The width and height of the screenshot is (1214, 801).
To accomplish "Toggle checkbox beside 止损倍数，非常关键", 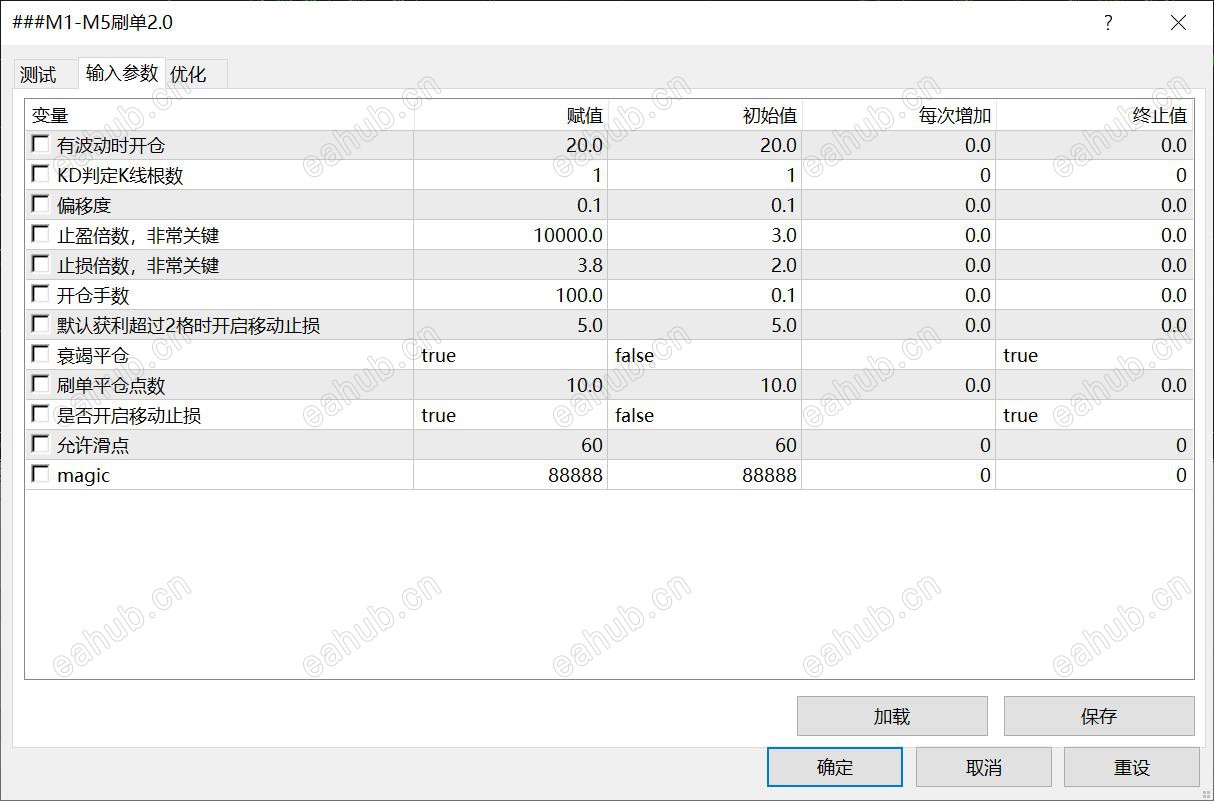I will pos(40,264).
